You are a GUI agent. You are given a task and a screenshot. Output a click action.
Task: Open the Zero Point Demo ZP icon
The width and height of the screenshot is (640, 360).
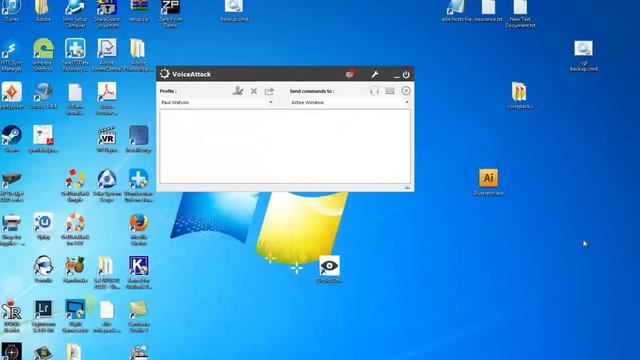pos(170,13)
